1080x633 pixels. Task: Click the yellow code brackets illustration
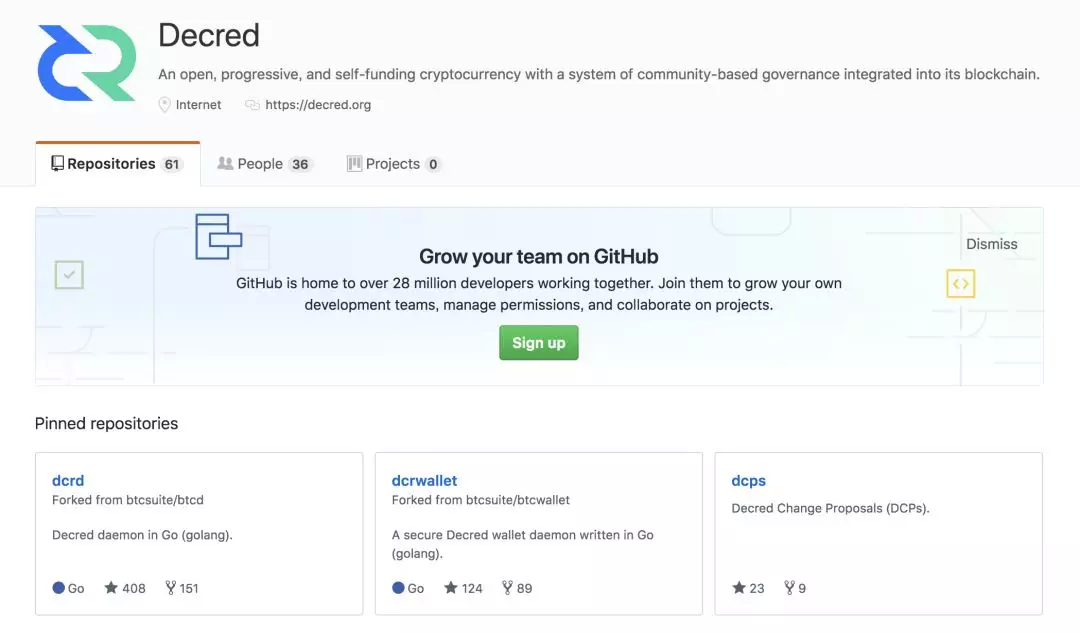960,284
